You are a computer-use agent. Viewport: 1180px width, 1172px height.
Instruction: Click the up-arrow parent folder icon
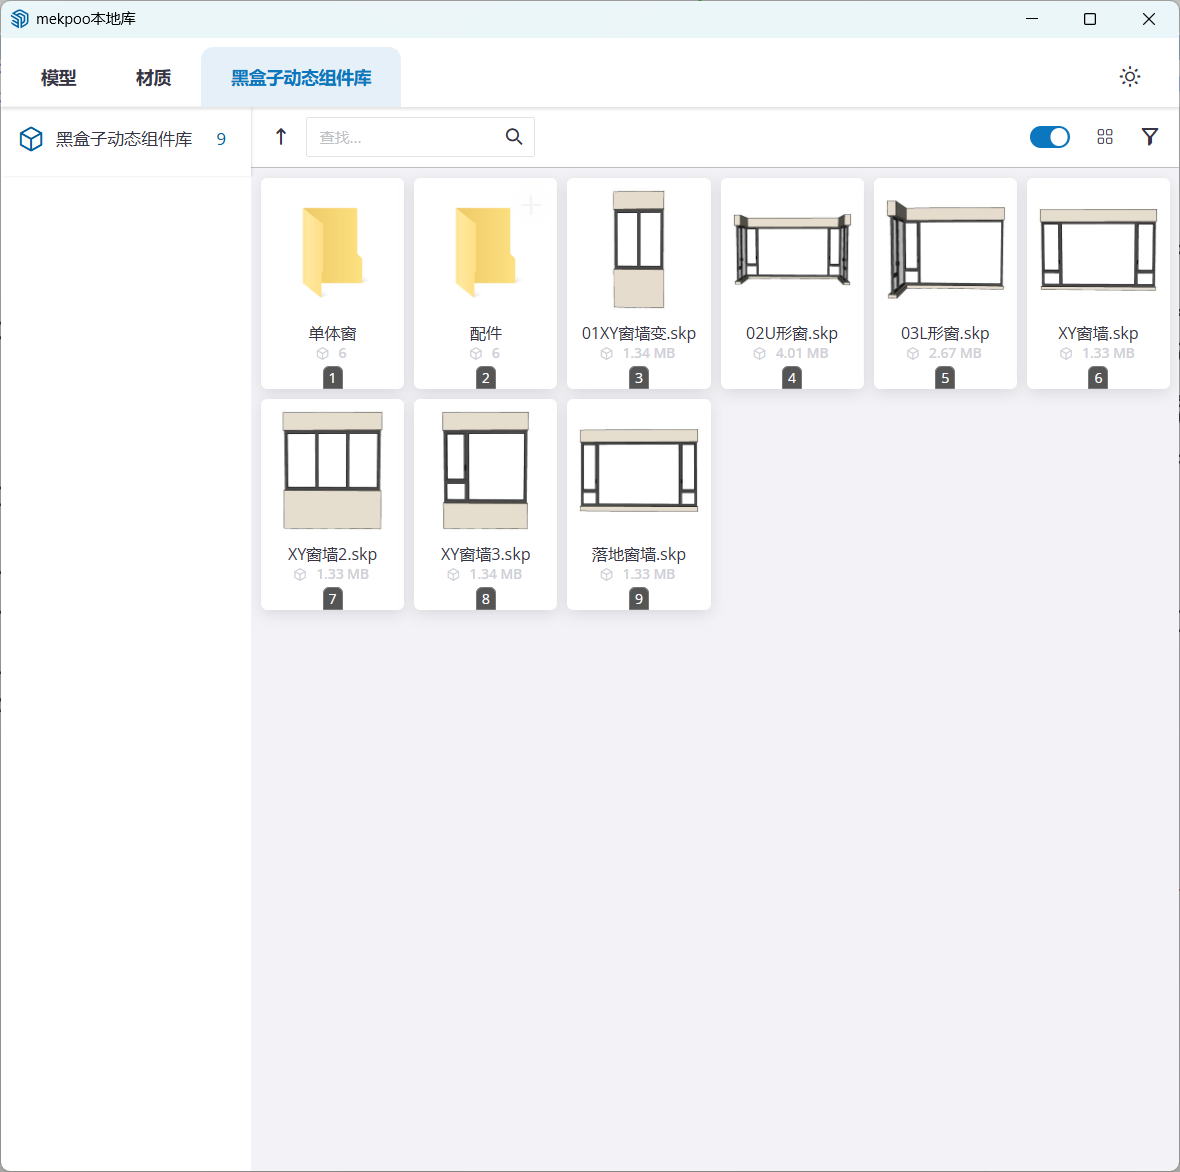click(281, 137)
